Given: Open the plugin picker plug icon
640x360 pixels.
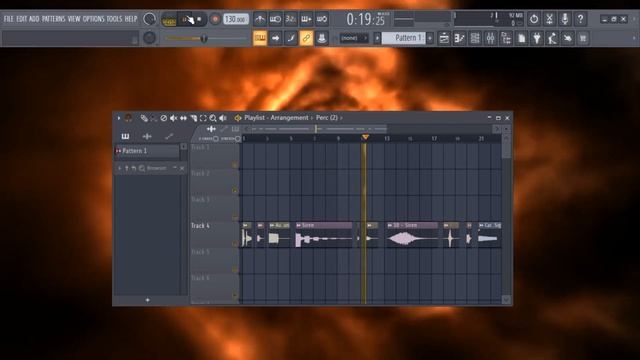Looking at the screenshot, I should click(537, 38).
